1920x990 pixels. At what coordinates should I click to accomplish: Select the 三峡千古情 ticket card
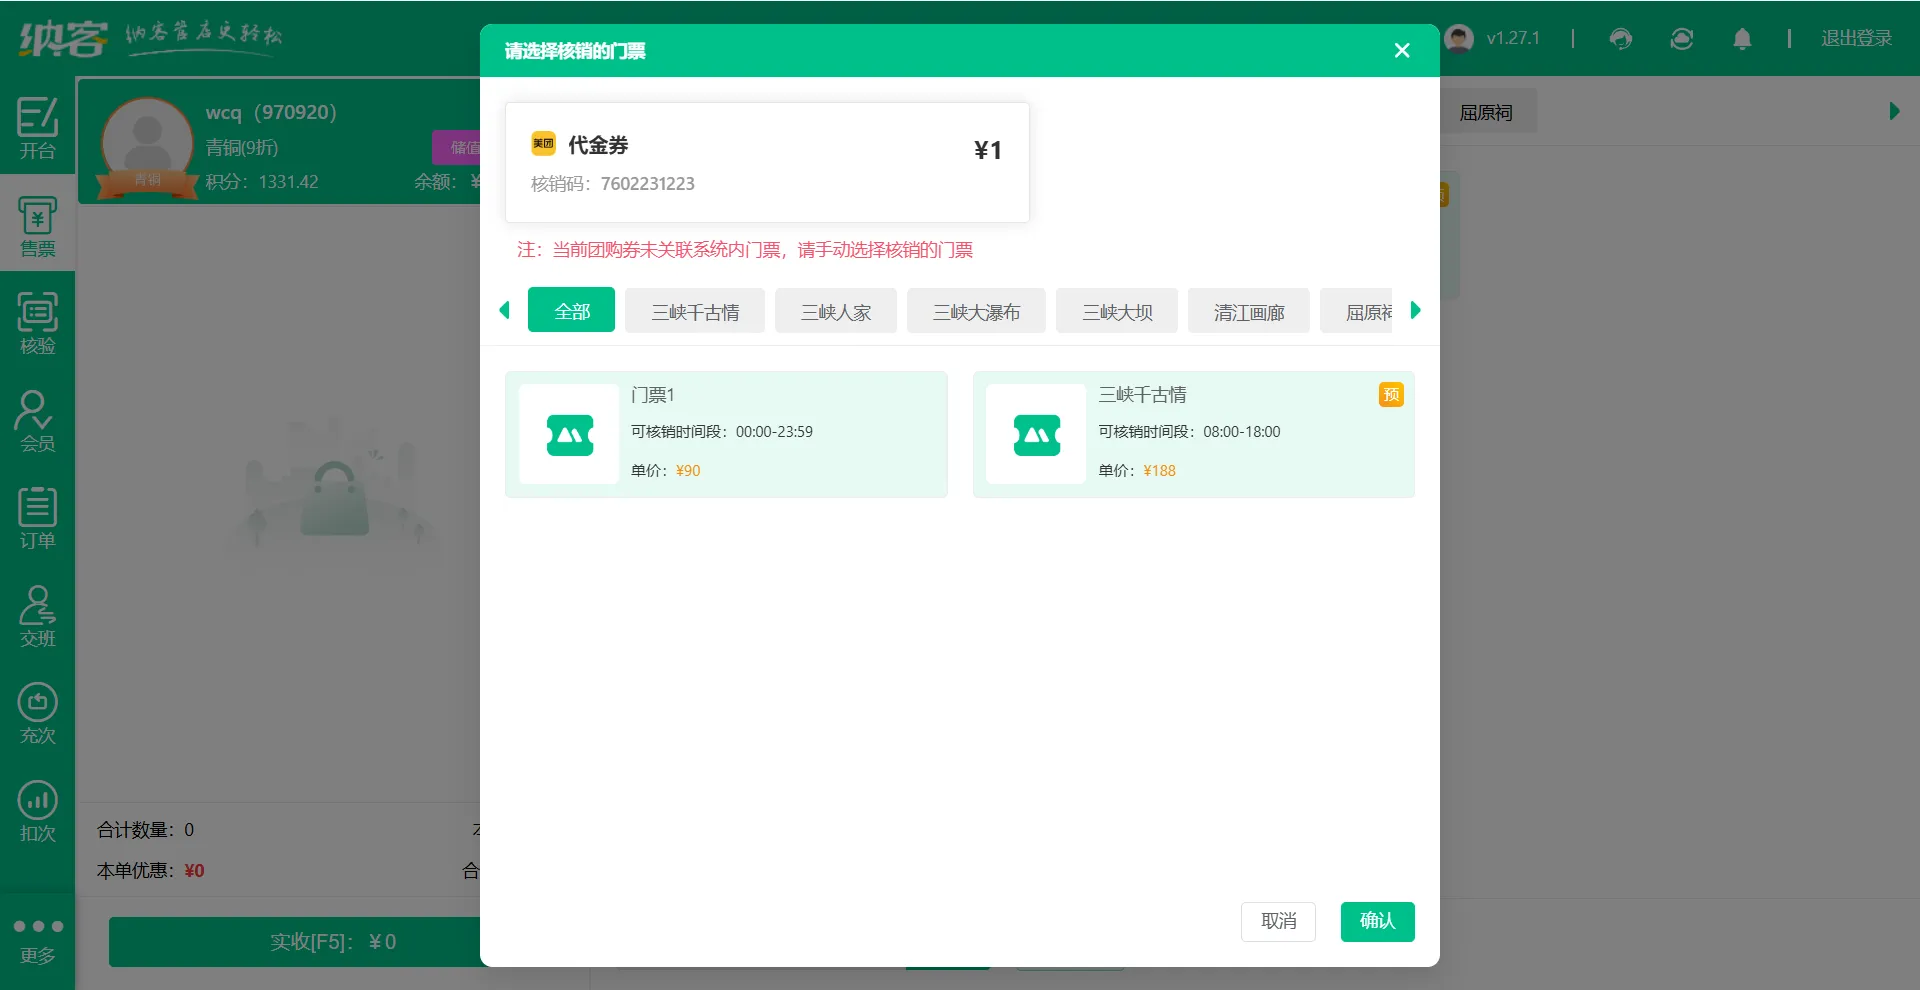coord(1193,434)
